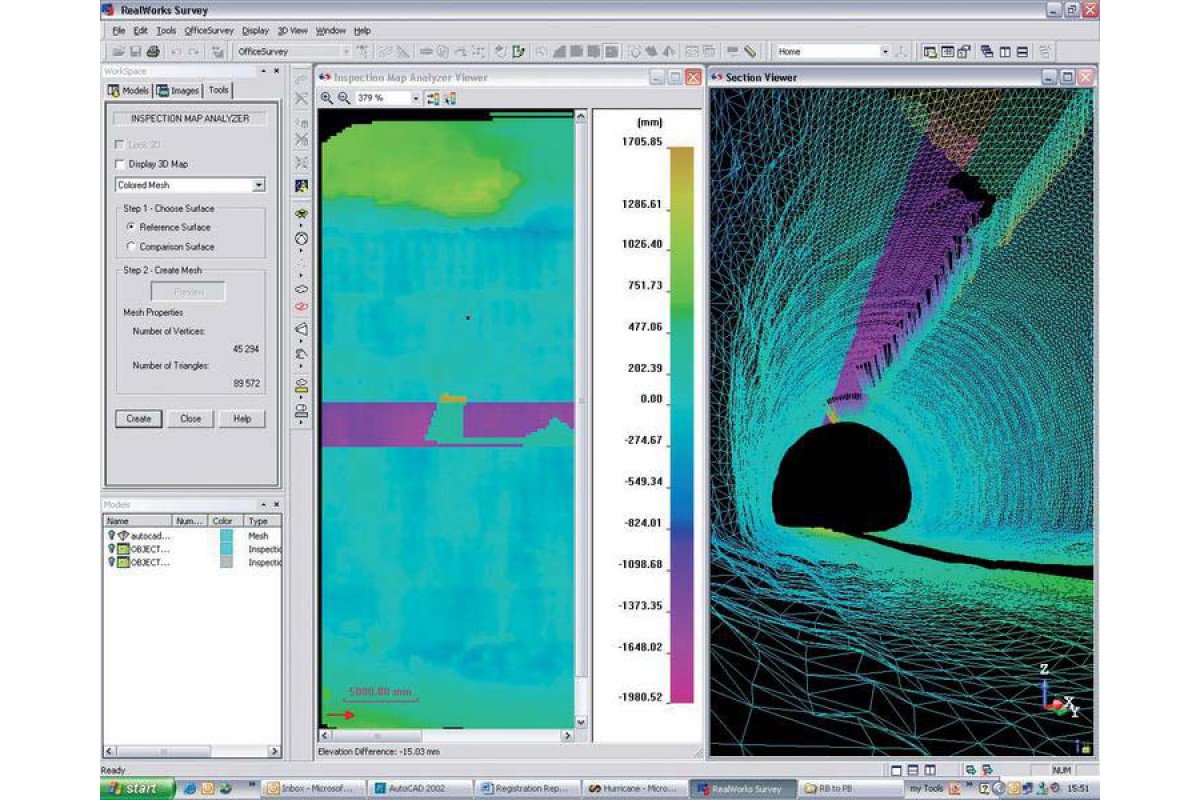Select the Reference Surface radio button
This screenshot has height=800, width=1200.
click(131, 227)
